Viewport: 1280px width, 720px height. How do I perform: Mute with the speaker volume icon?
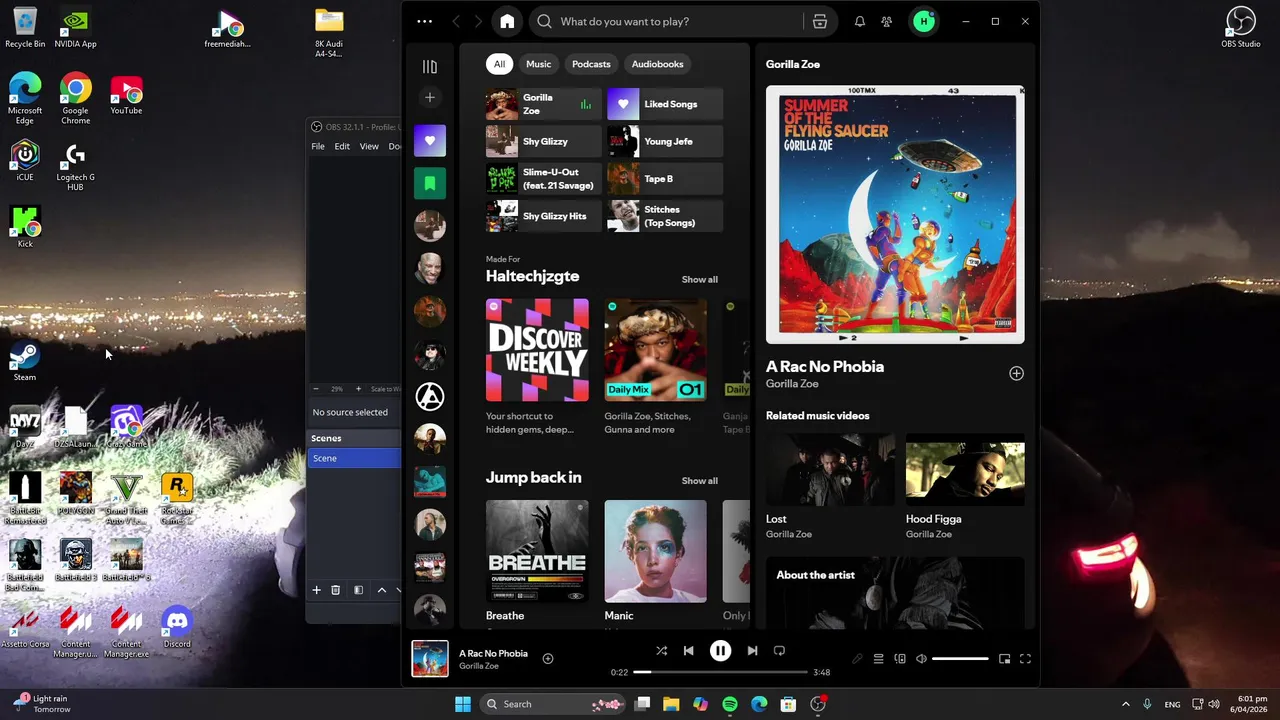coord(921,659)
